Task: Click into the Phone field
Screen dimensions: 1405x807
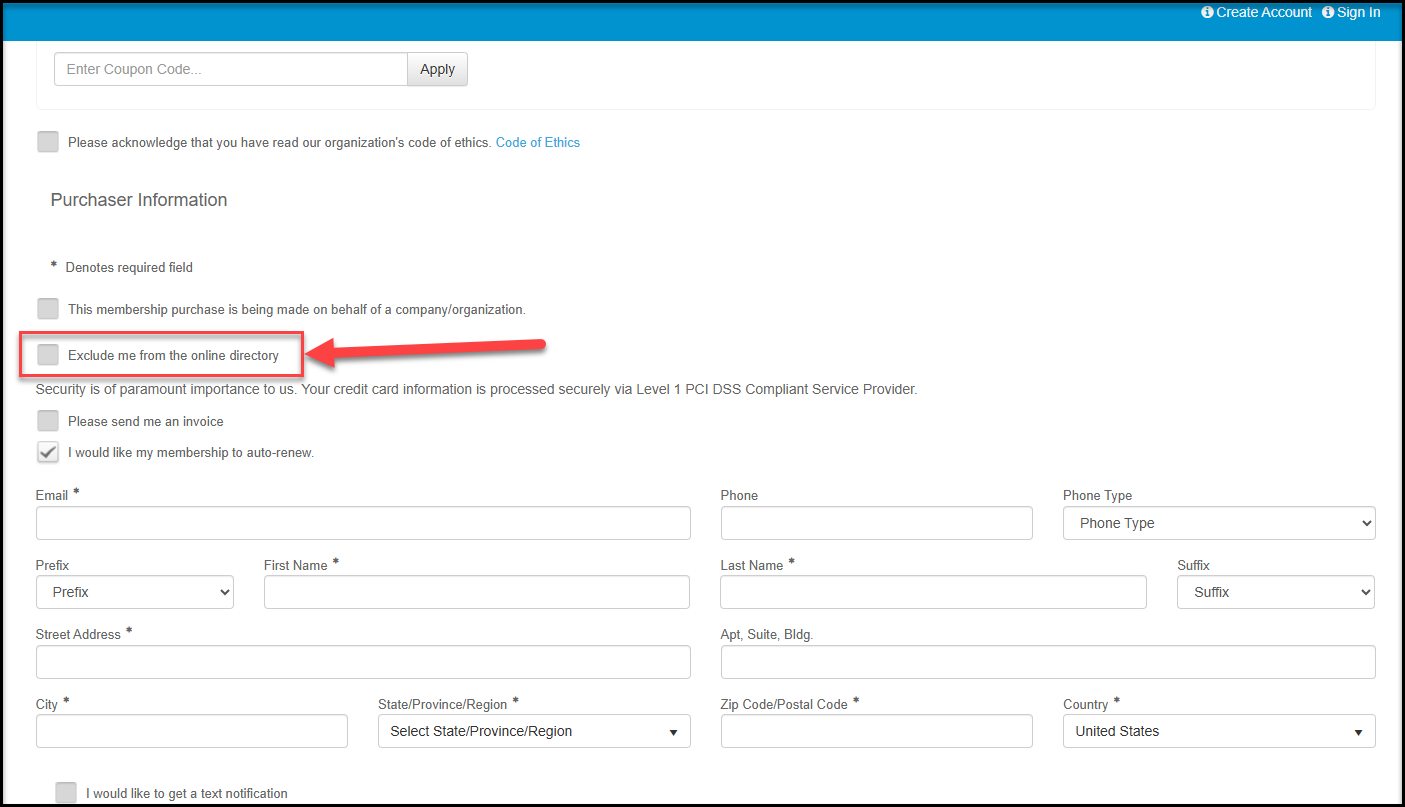Action: [x=876, y=523]
